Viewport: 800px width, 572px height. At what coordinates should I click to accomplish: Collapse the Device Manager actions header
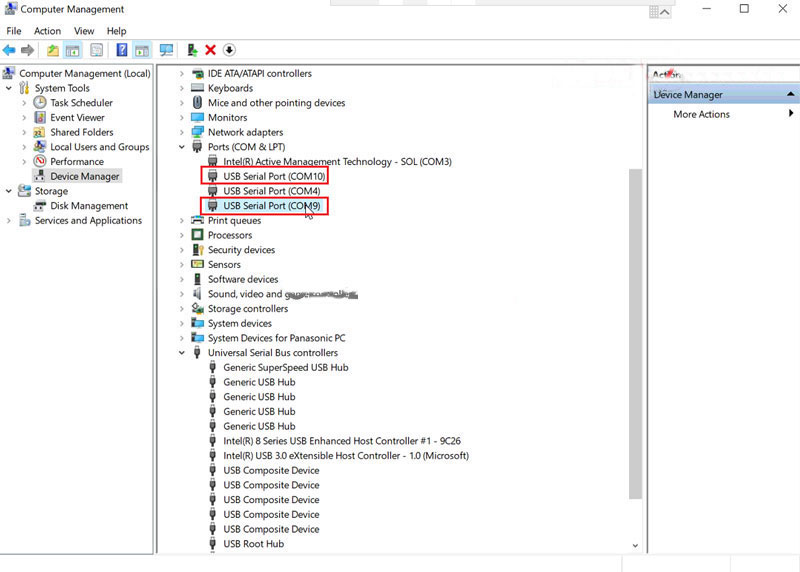coord(790,94)
